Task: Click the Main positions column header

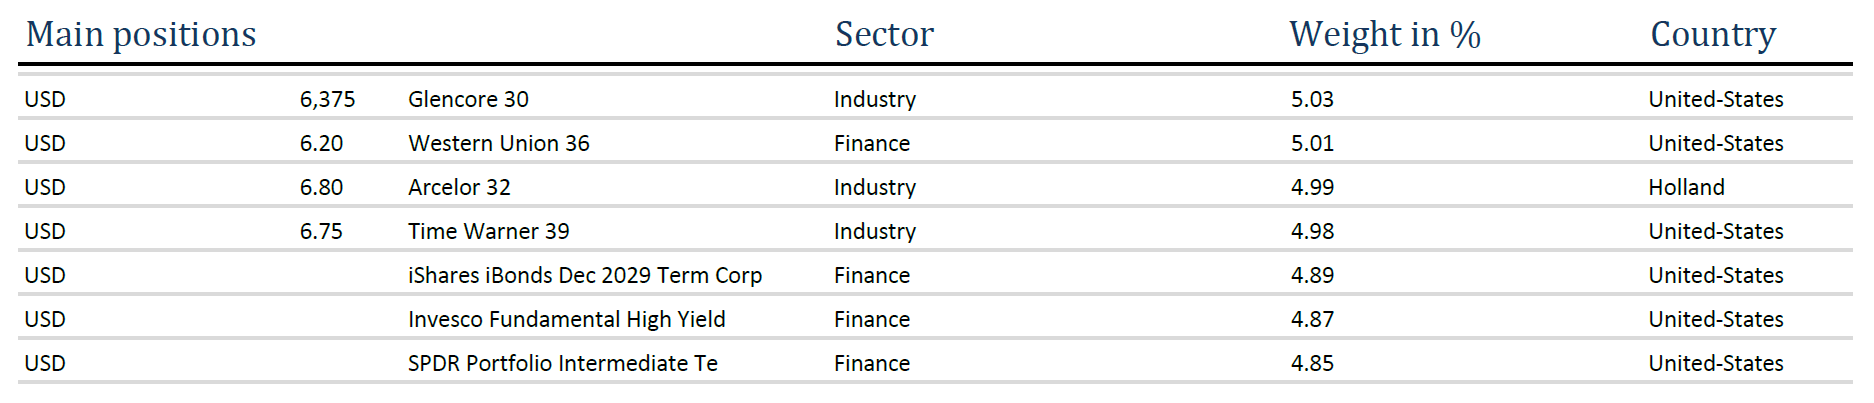Action: (x=141, y=35)
